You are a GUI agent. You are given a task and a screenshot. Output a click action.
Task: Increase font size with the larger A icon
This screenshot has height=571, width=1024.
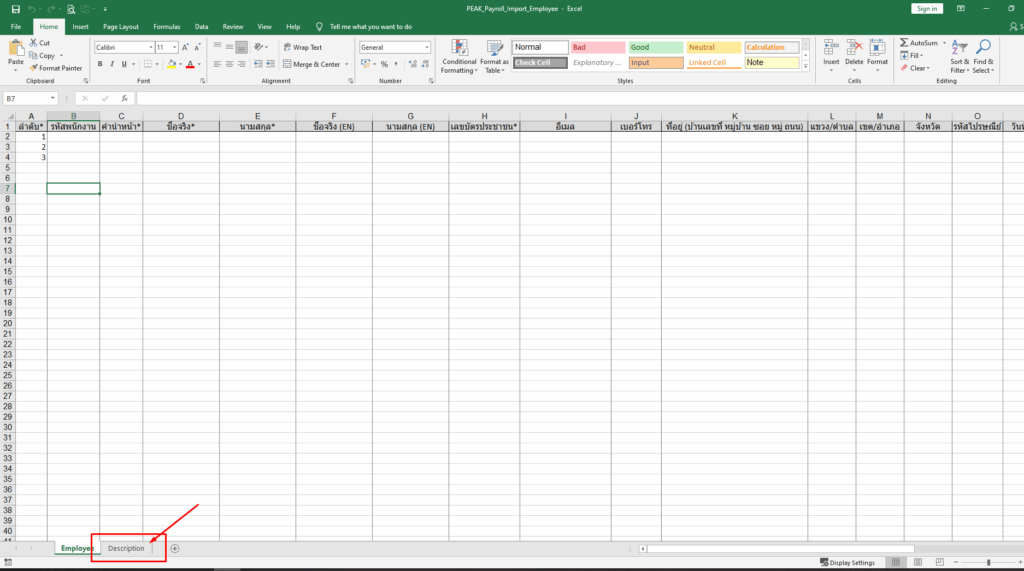coord(185,47)
